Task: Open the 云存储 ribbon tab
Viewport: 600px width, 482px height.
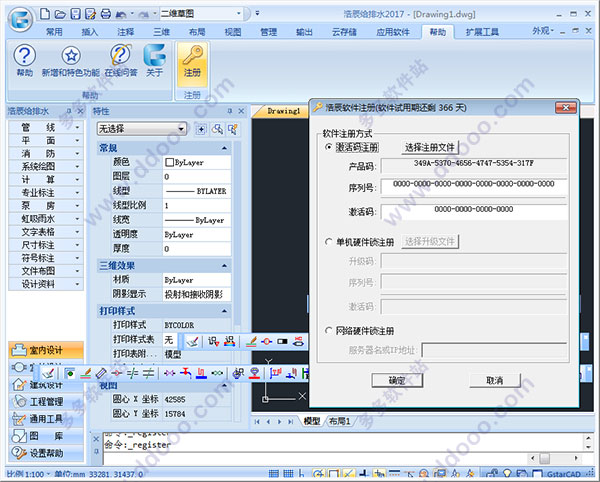Action: click(x=344, y=32)
